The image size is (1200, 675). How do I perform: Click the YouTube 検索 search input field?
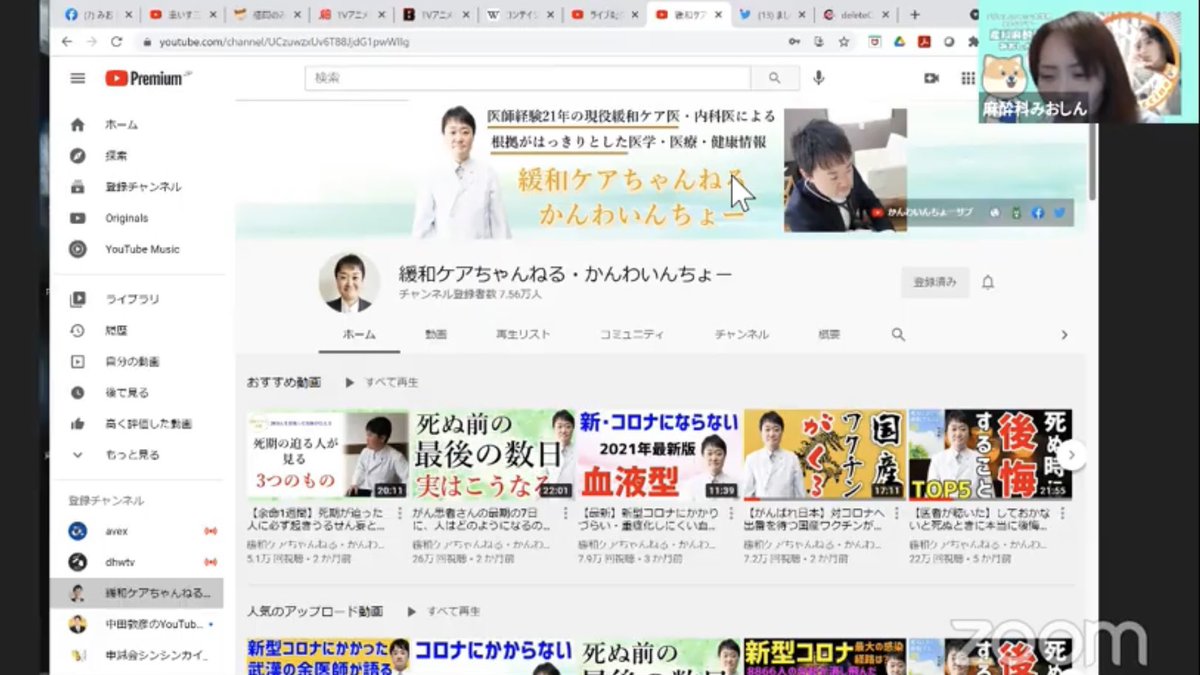[528, 78]
